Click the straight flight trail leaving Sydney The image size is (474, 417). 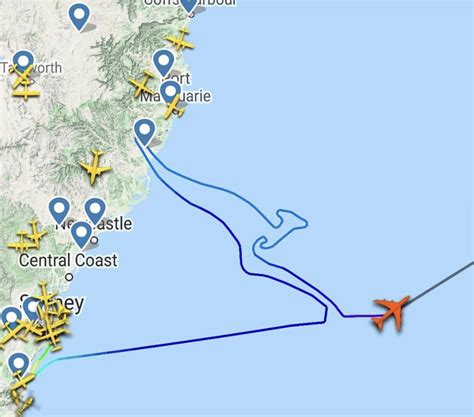tap(190, 341)
